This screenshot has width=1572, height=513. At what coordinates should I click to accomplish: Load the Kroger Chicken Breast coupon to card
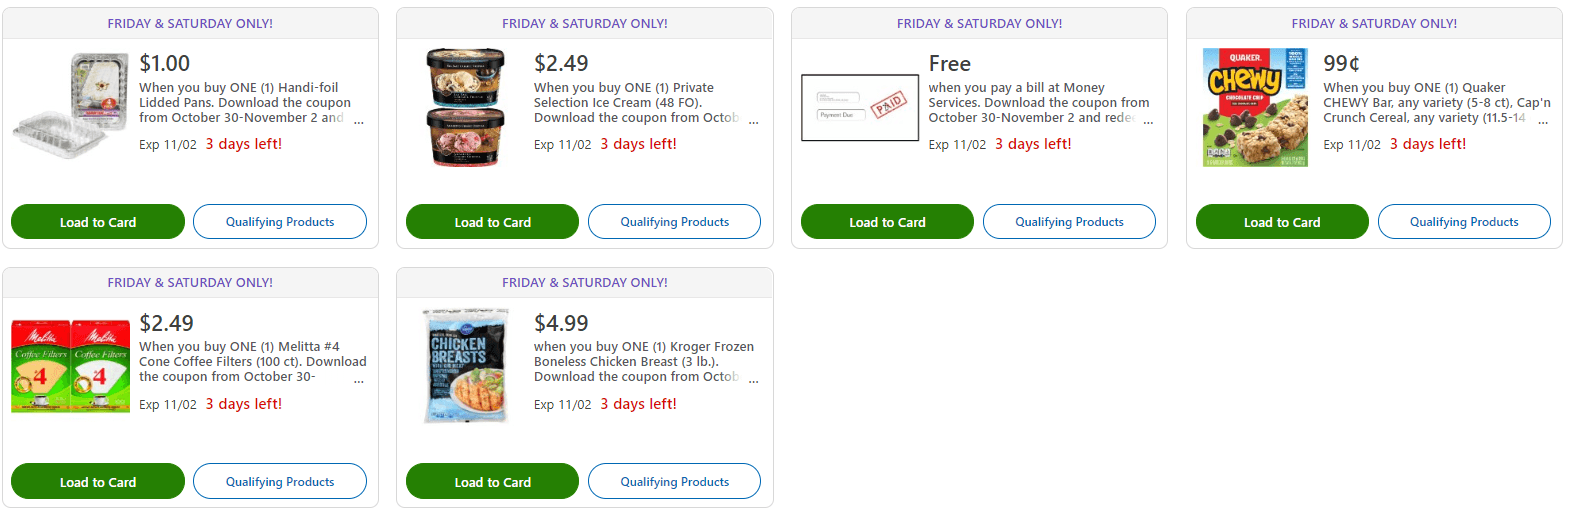[x=492, y=482]
